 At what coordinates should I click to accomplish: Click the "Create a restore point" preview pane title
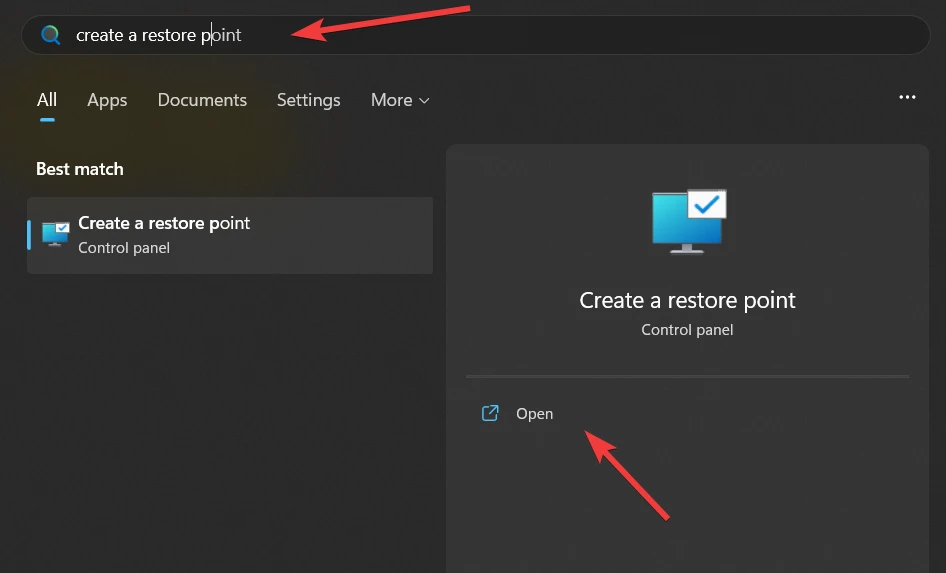click(687, 300)
